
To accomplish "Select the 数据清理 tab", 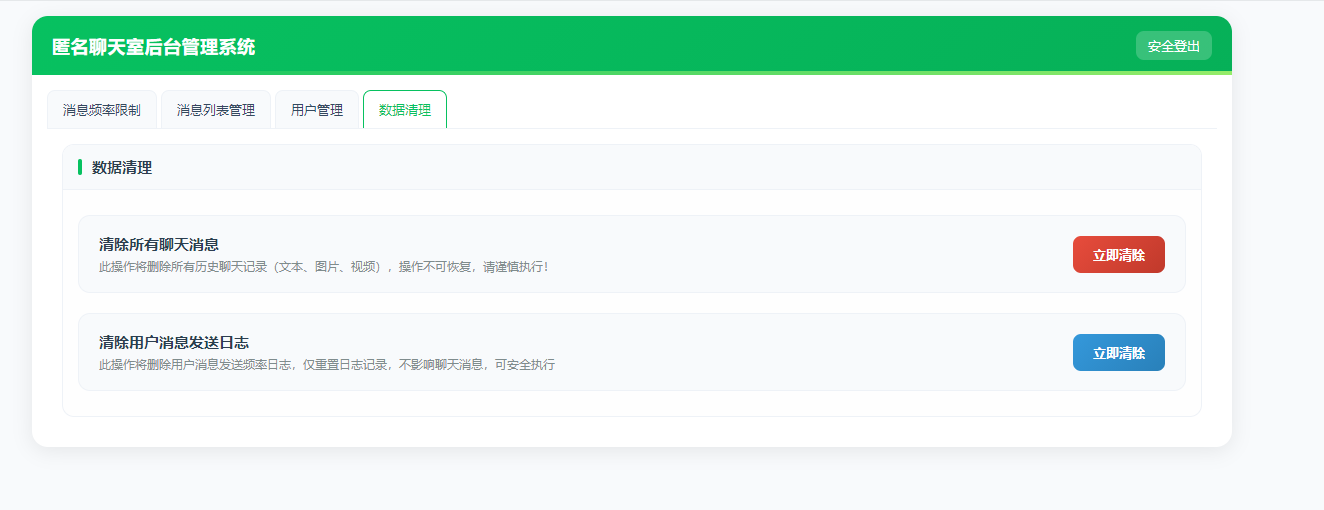I will (405, 110).
